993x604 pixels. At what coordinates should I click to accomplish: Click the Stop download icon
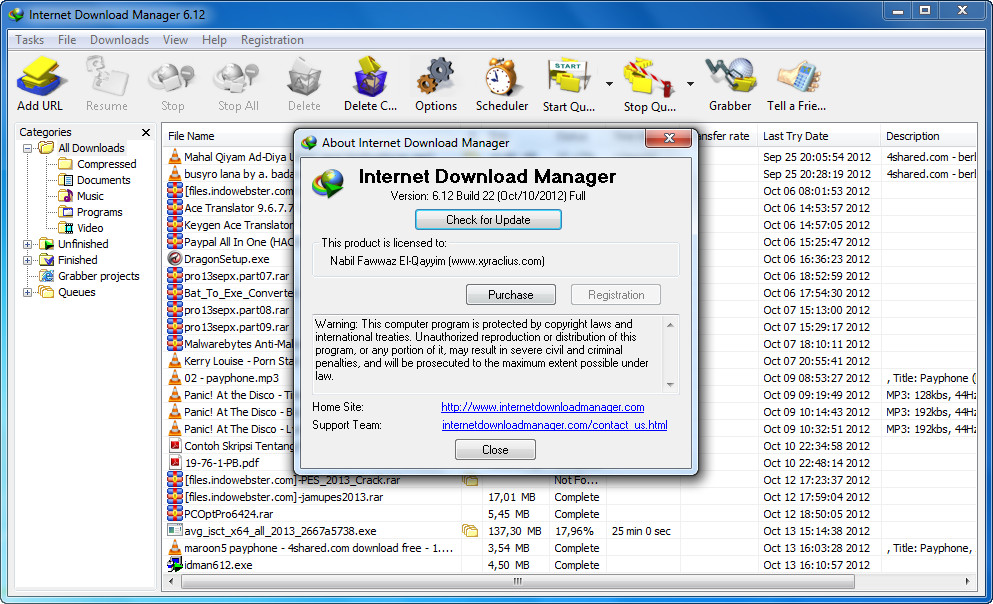point(170,80)
